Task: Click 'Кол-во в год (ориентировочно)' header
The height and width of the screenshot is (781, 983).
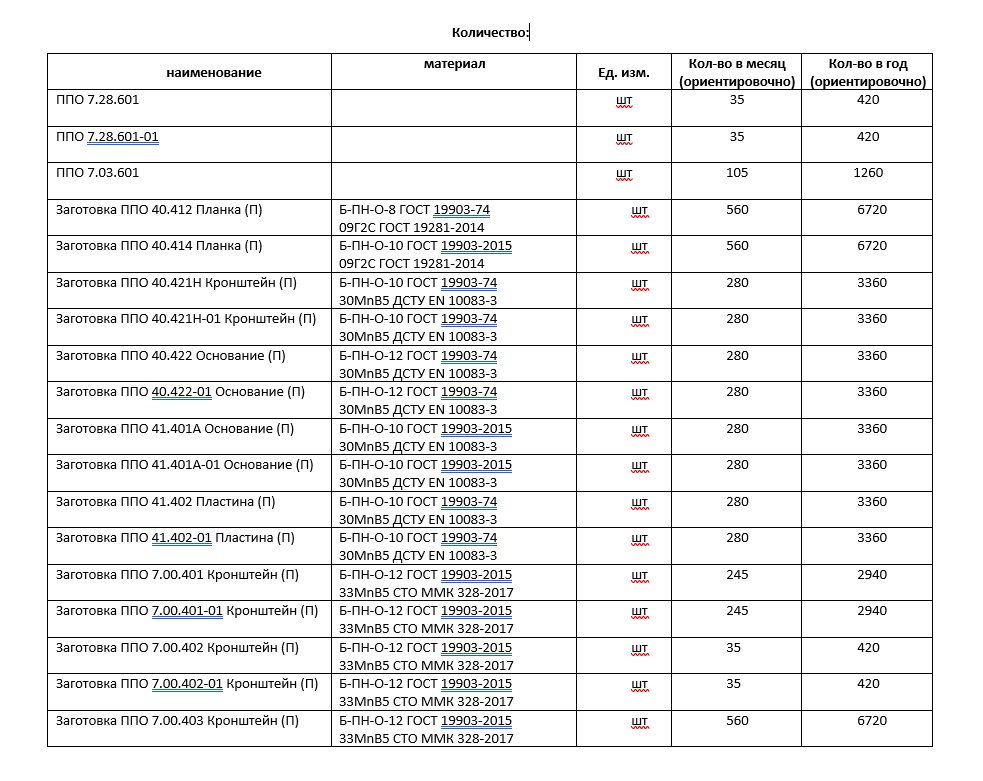Action: point(868,73)
